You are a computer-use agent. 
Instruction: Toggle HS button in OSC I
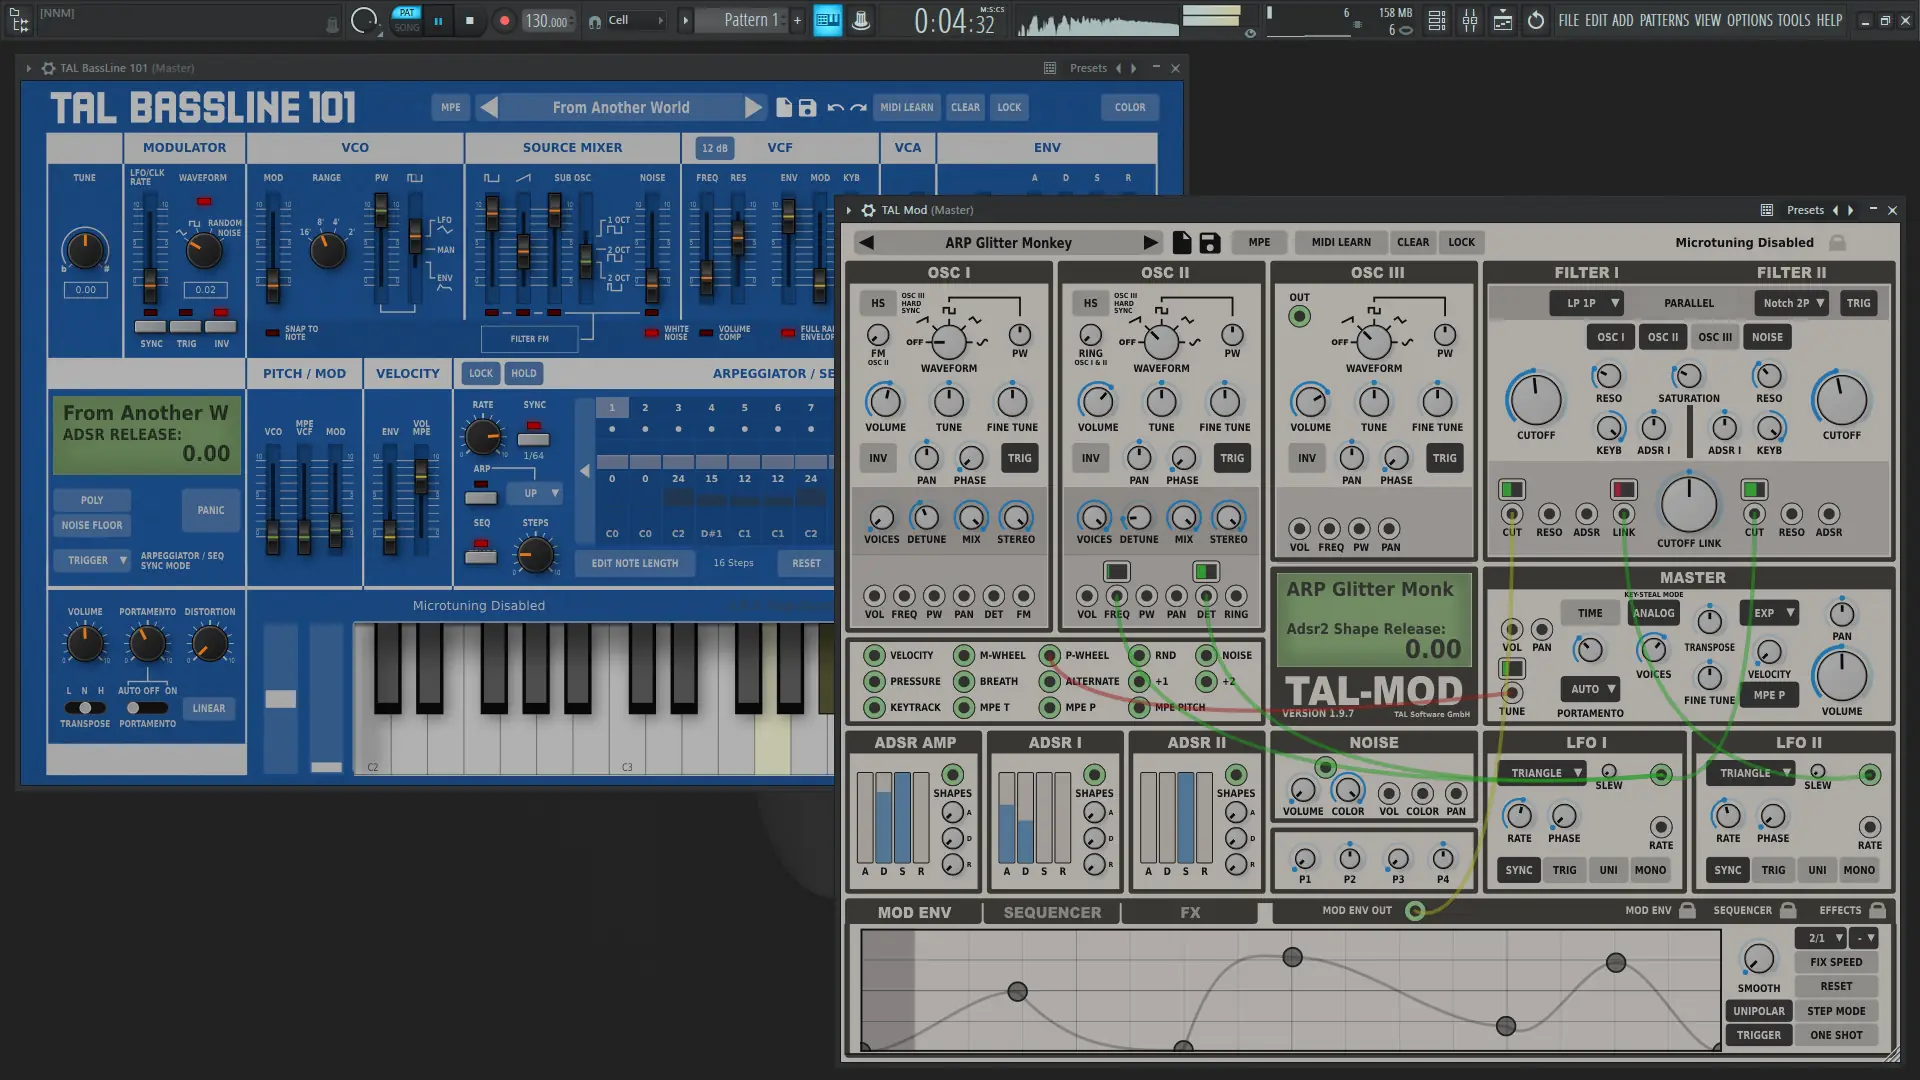[877, 303]
